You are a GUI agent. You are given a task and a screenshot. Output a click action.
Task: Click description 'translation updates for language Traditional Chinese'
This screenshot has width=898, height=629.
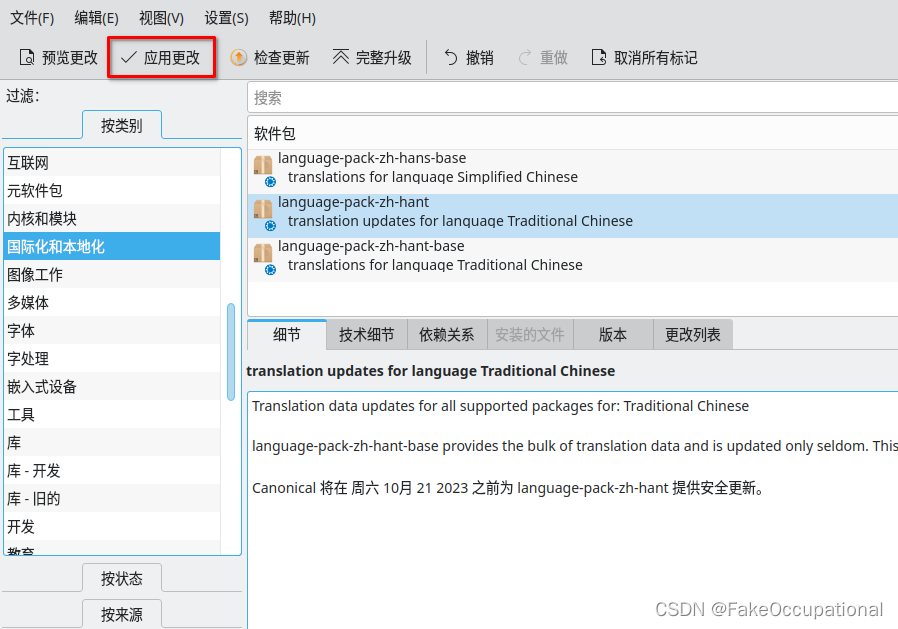[460, 221]
